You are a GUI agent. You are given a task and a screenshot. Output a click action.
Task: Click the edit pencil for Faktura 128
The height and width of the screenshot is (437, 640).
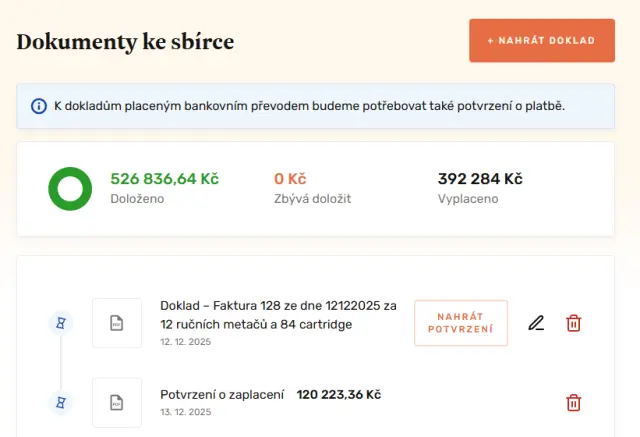tap(537, 323)
